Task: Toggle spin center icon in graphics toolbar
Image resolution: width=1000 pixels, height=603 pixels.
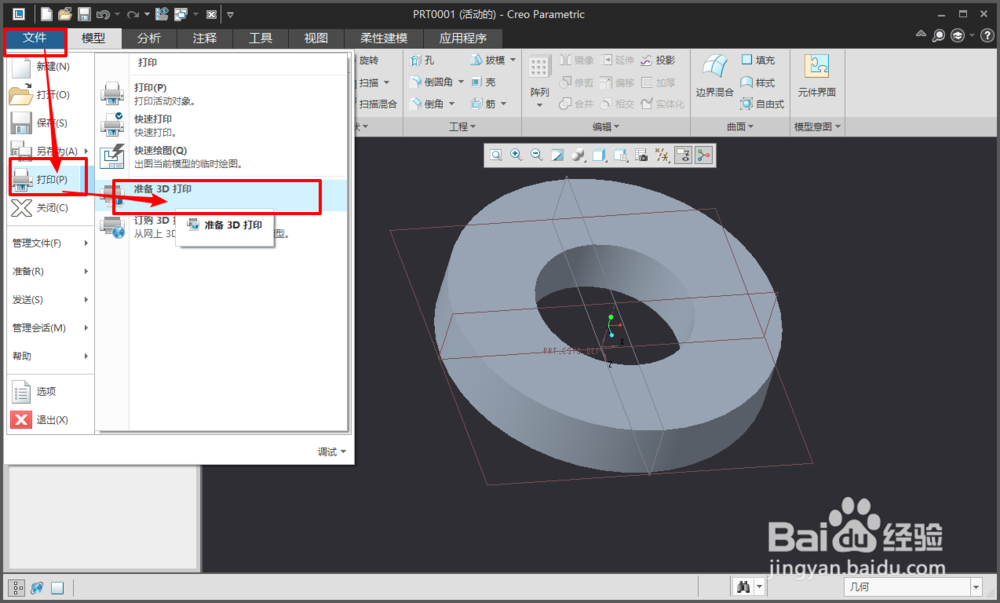Action: pyautogui.click(x=703, y=155)
